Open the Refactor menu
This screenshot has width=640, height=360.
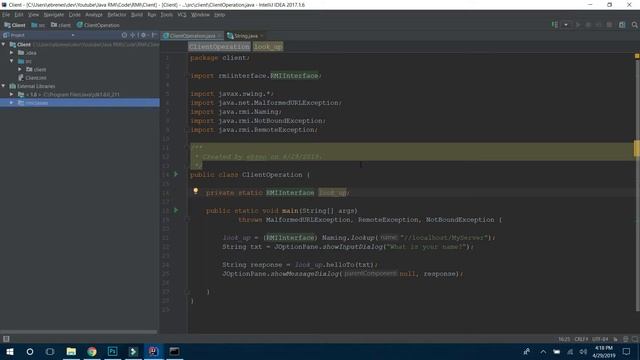(117, 15)
